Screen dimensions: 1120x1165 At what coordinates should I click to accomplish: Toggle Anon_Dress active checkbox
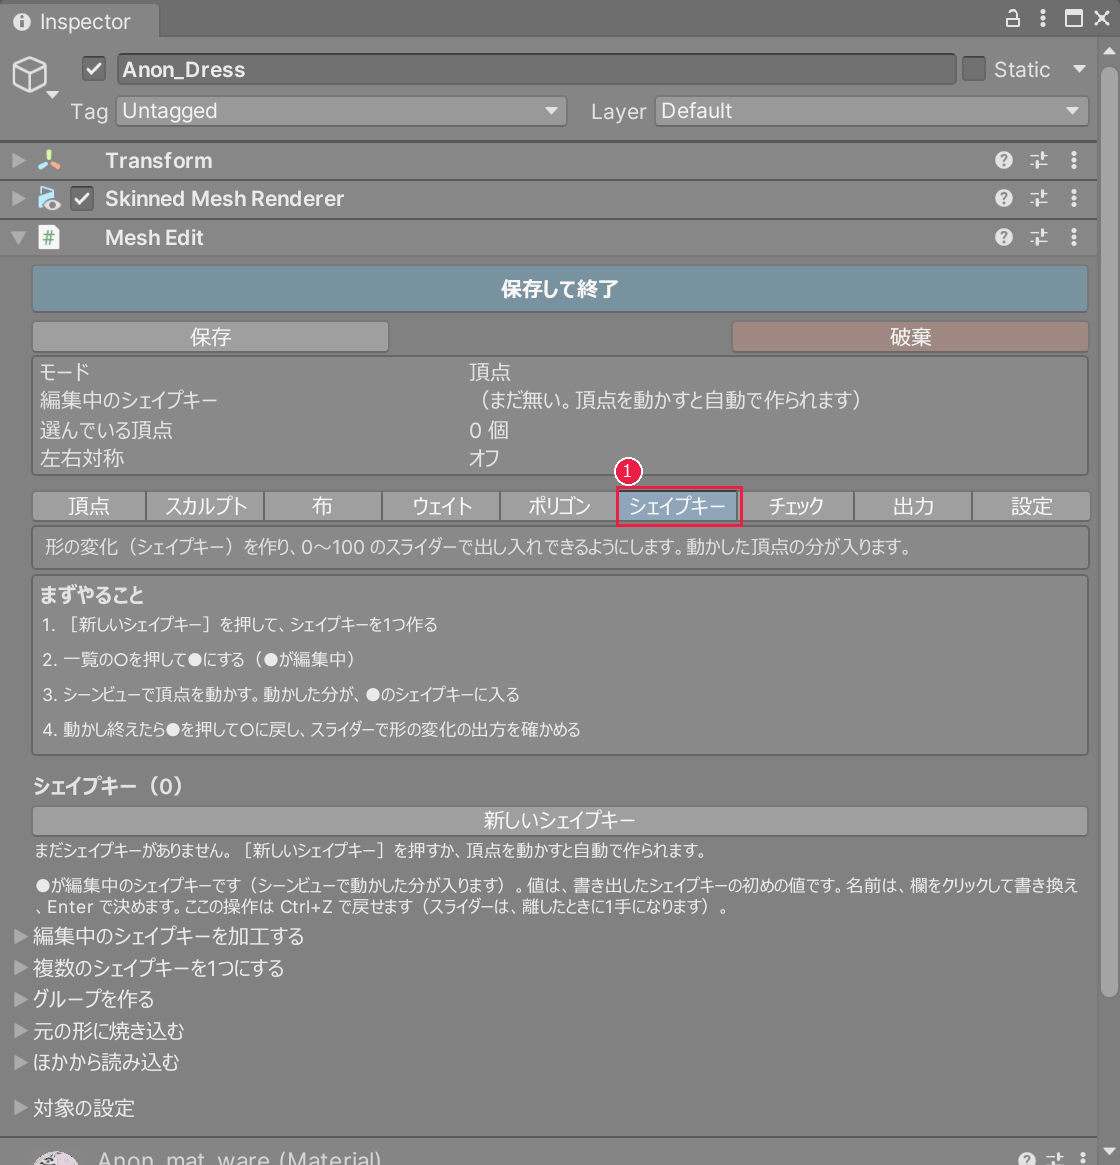(94, 69)
